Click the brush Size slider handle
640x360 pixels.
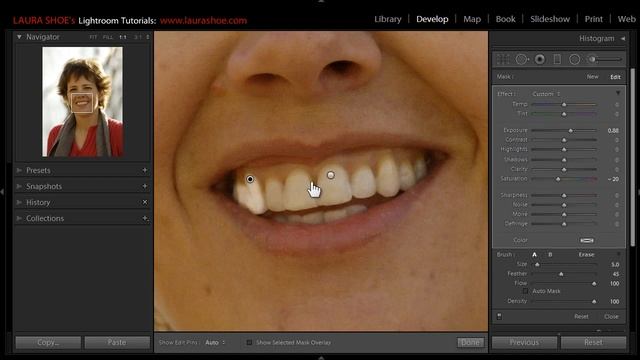537,265
